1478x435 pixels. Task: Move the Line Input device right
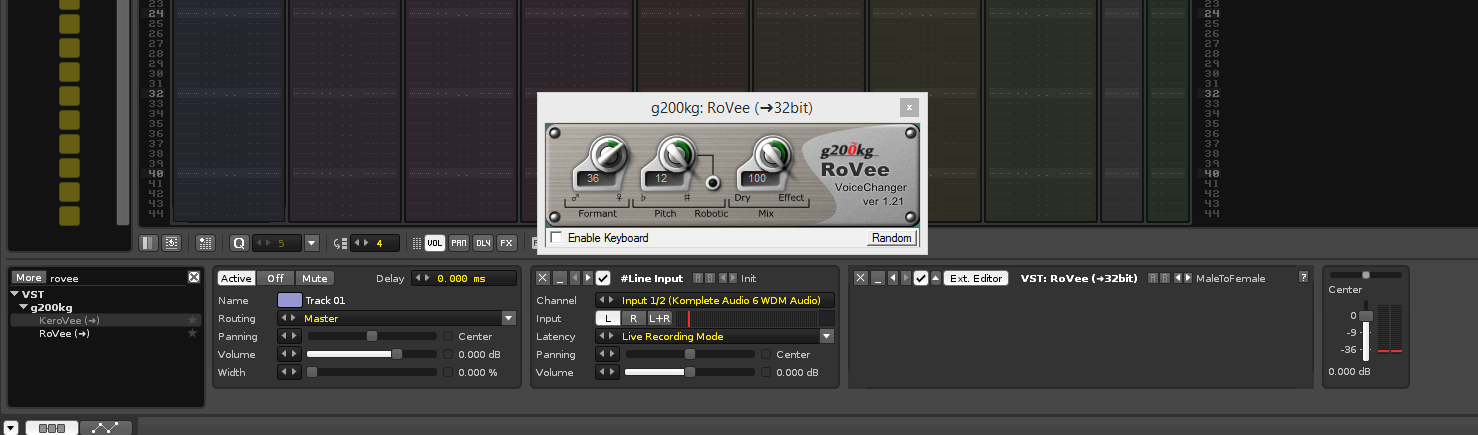(588, 278)
